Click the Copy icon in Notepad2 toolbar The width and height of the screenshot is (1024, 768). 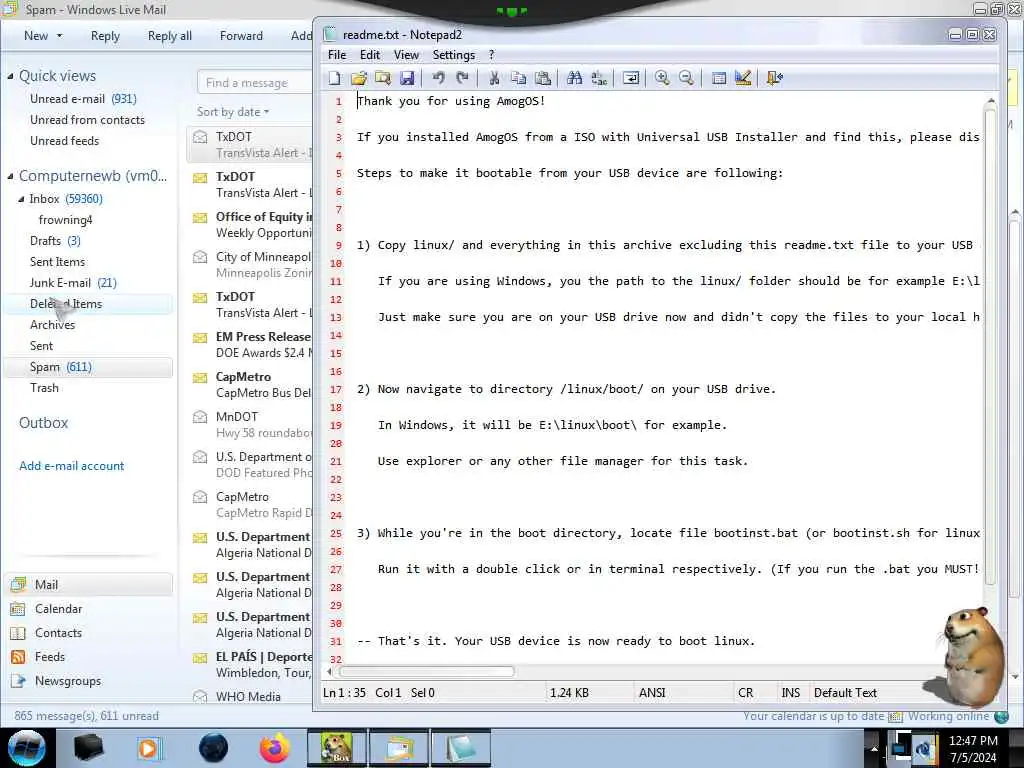[x=519, y=78]
